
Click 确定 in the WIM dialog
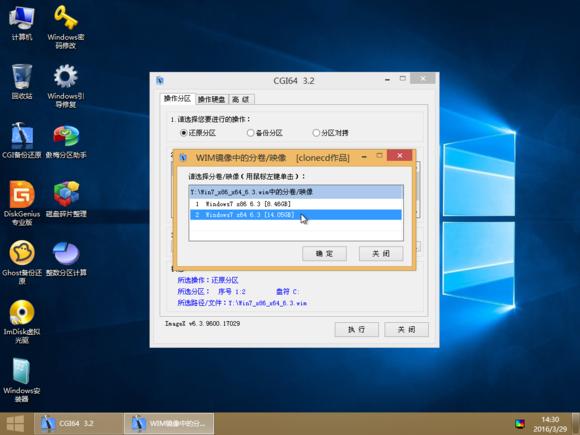point(324,254)
